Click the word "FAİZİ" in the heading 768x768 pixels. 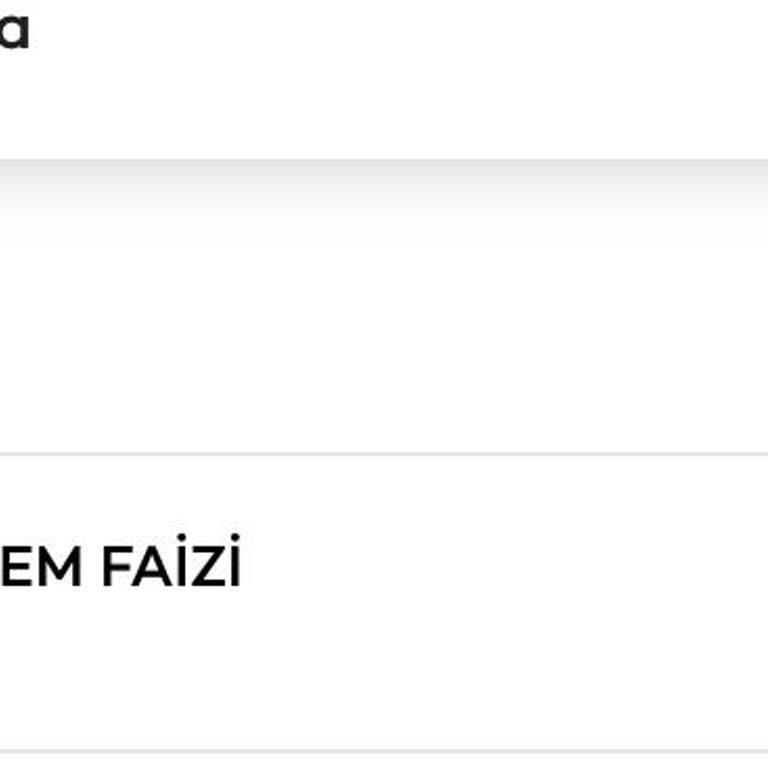click(x=171, y=567)
